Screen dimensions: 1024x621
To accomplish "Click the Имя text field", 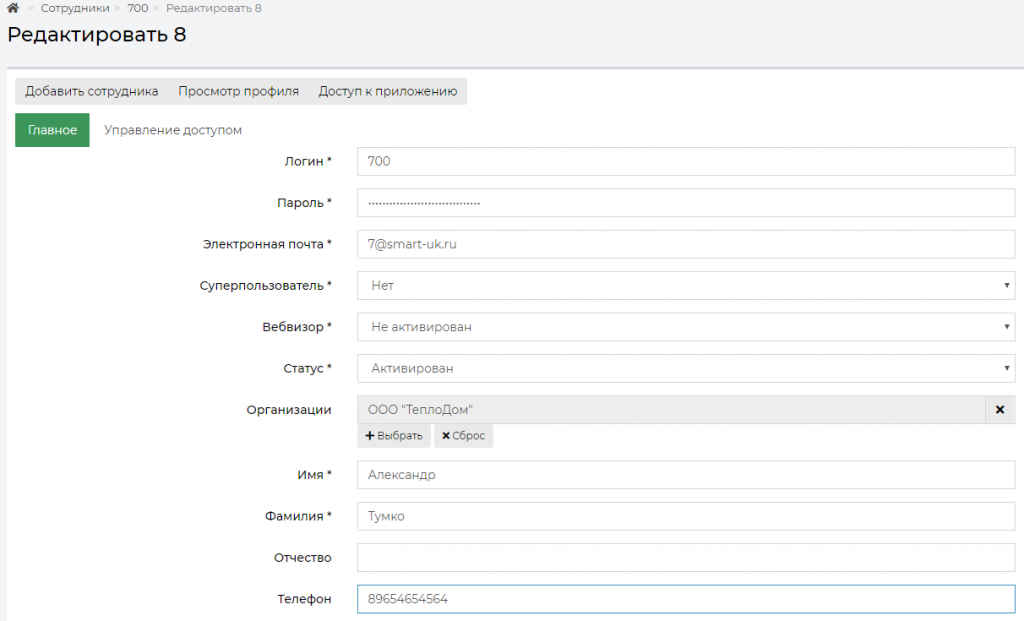I will pos(686,475).
